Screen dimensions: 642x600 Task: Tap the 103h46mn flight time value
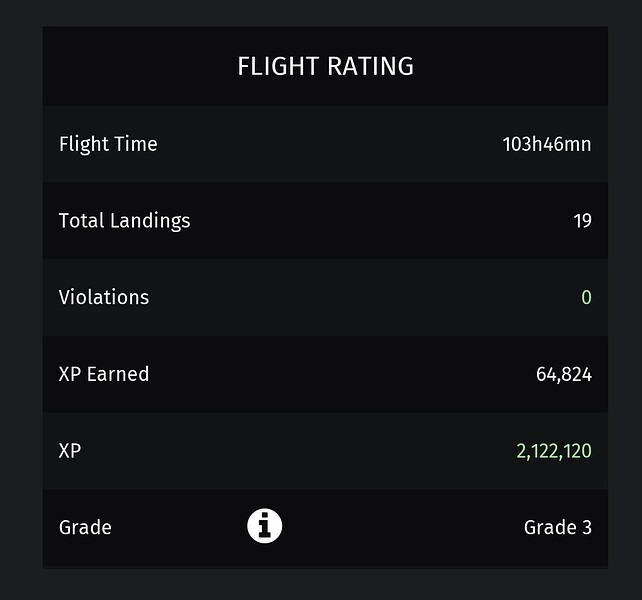pyautogui.click(x=547, y=144)
